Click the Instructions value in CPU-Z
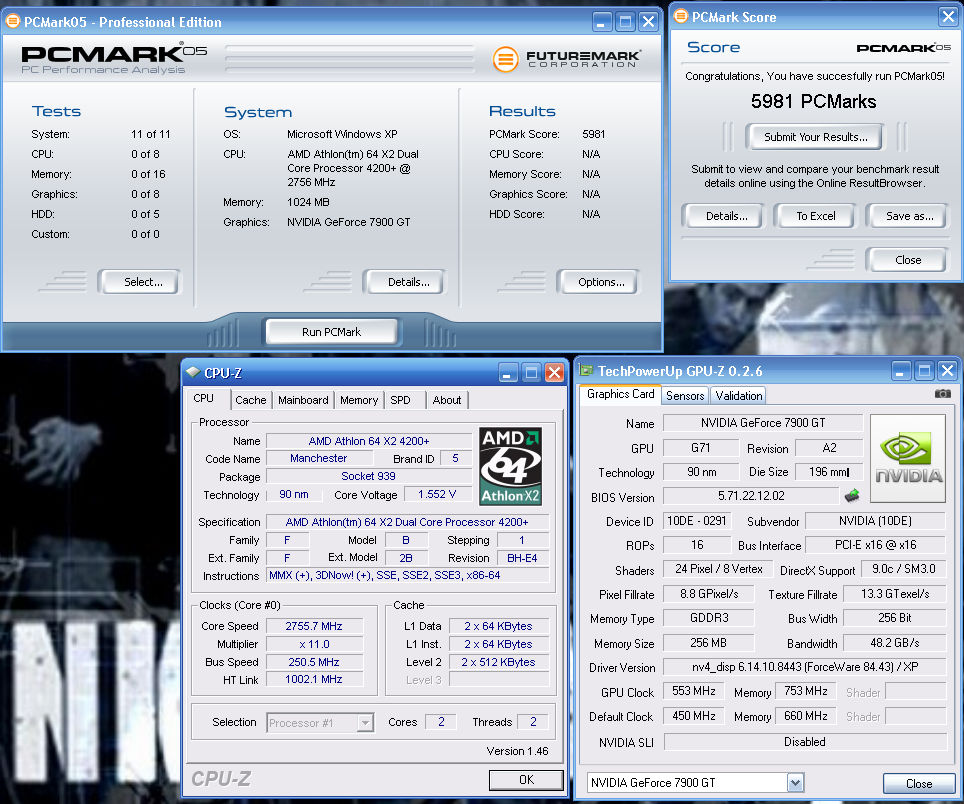 point(408,575)
